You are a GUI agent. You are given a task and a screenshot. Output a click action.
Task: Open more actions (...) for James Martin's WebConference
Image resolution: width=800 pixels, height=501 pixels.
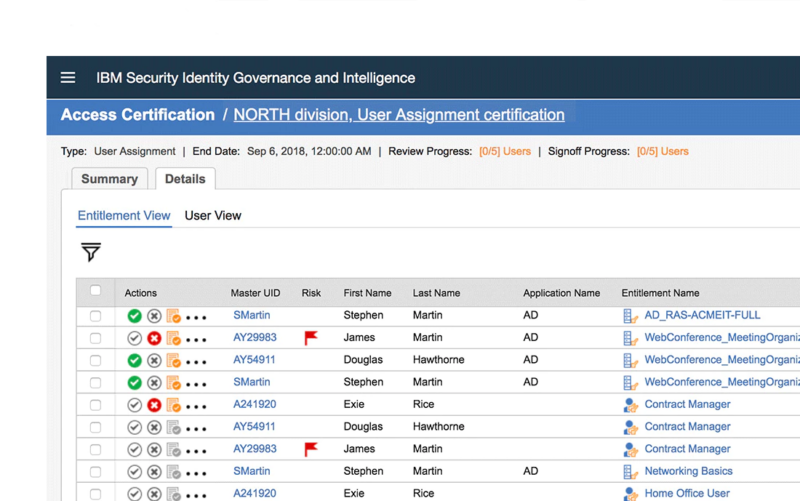tap(196, 340)
